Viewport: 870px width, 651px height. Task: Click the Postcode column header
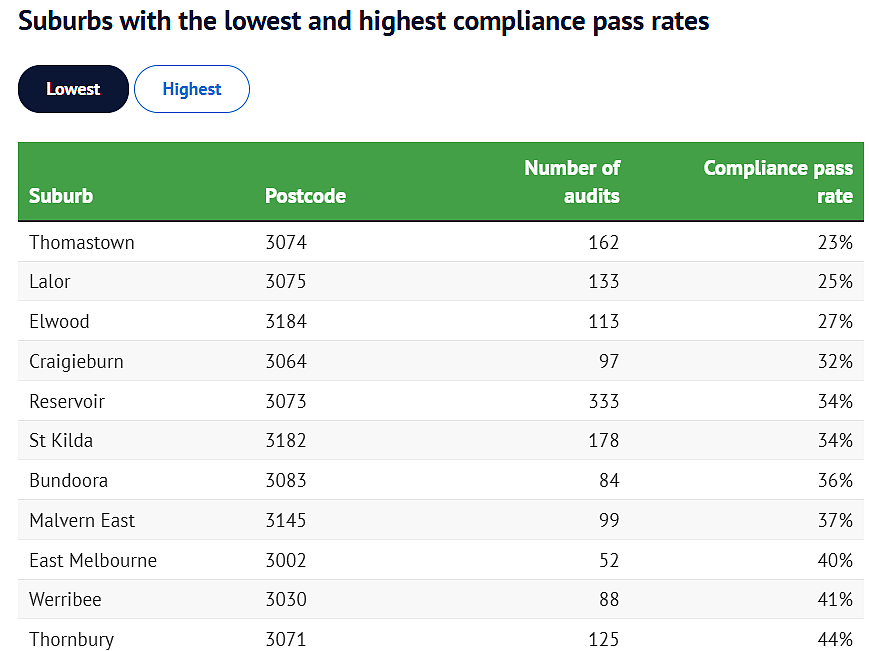(x=305, y=196)
